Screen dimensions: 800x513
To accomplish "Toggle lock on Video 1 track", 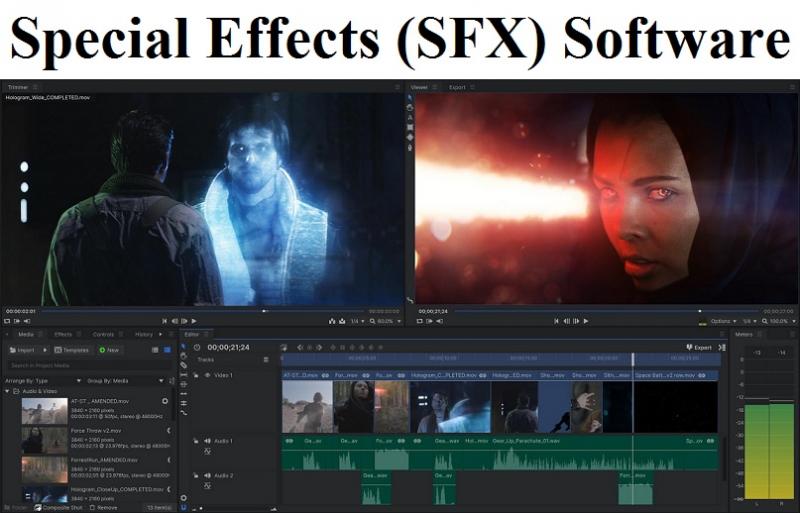I will click(195, 375).
